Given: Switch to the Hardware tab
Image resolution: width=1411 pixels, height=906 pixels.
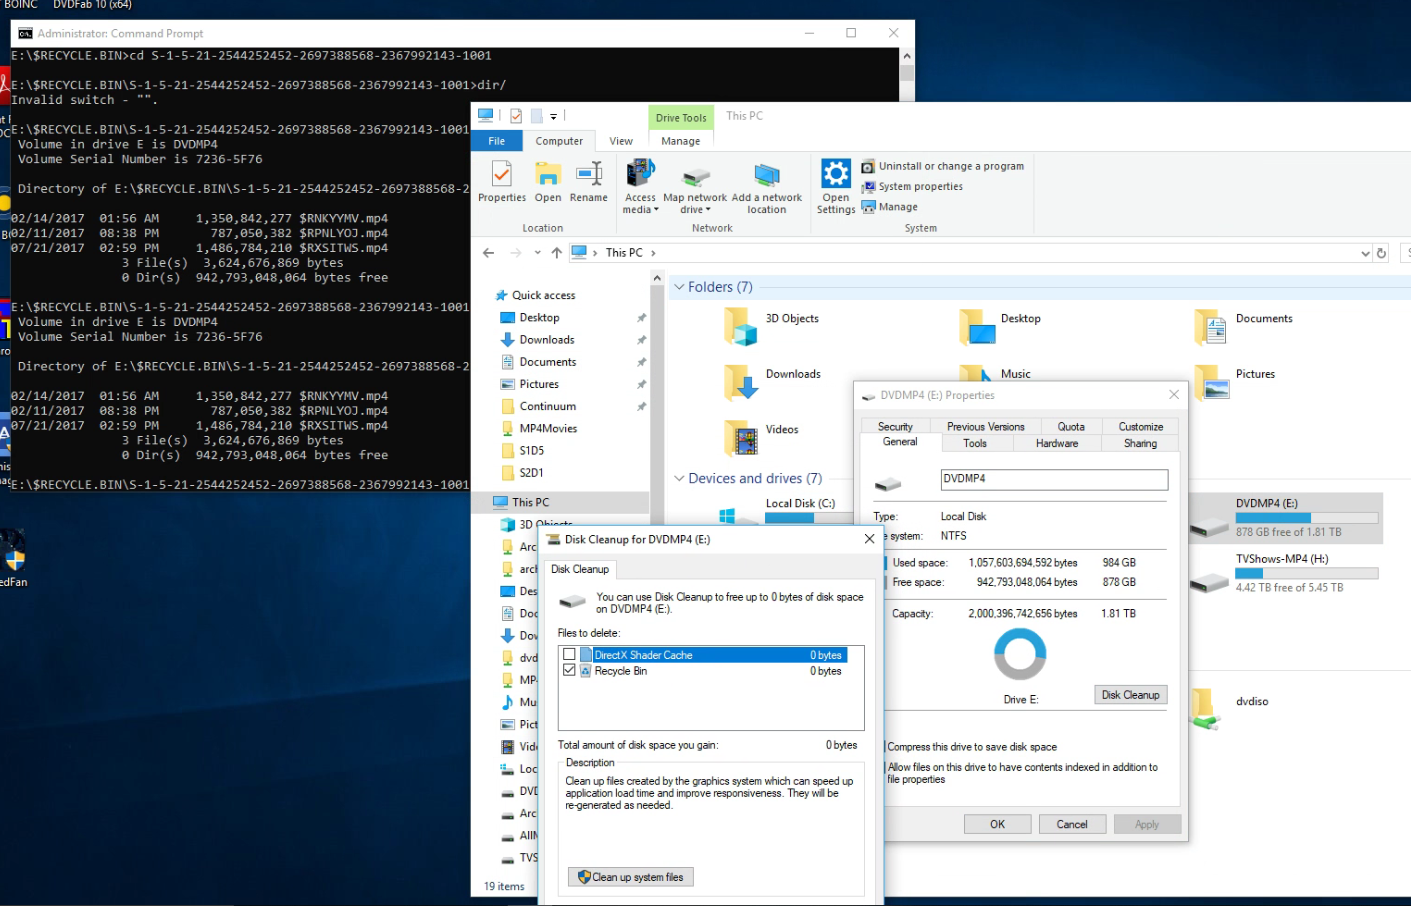Looking at the screenshot, I should pos(1056,443).
